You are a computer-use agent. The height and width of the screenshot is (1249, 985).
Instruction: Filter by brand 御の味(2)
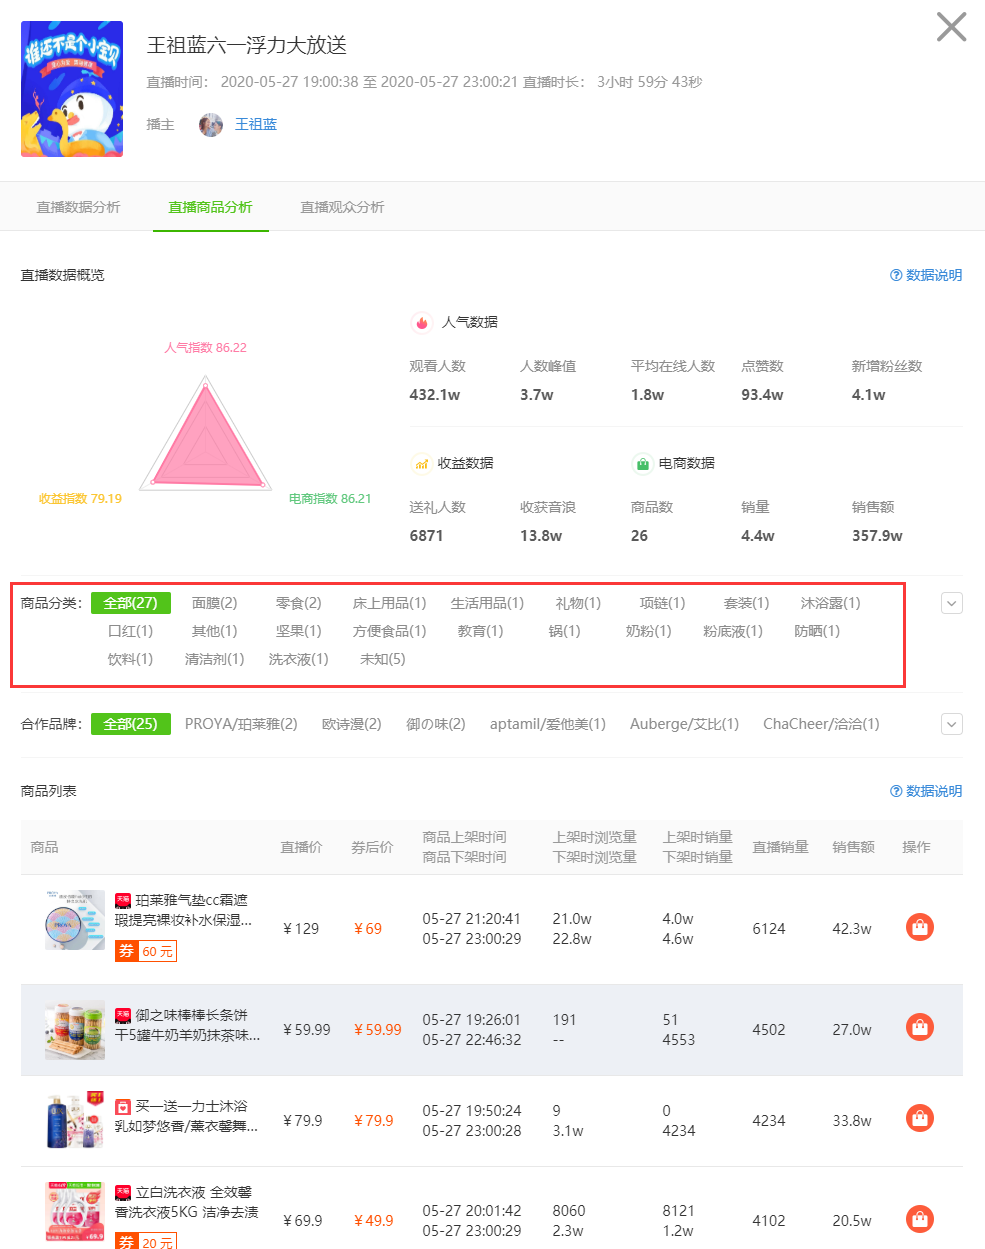tap(436, 724)
